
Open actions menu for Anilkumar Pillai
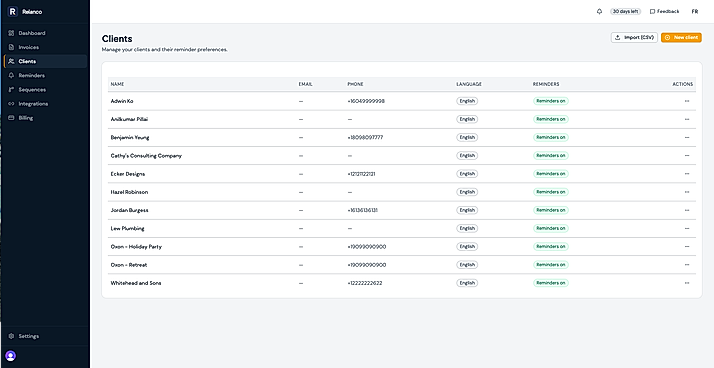687,119
